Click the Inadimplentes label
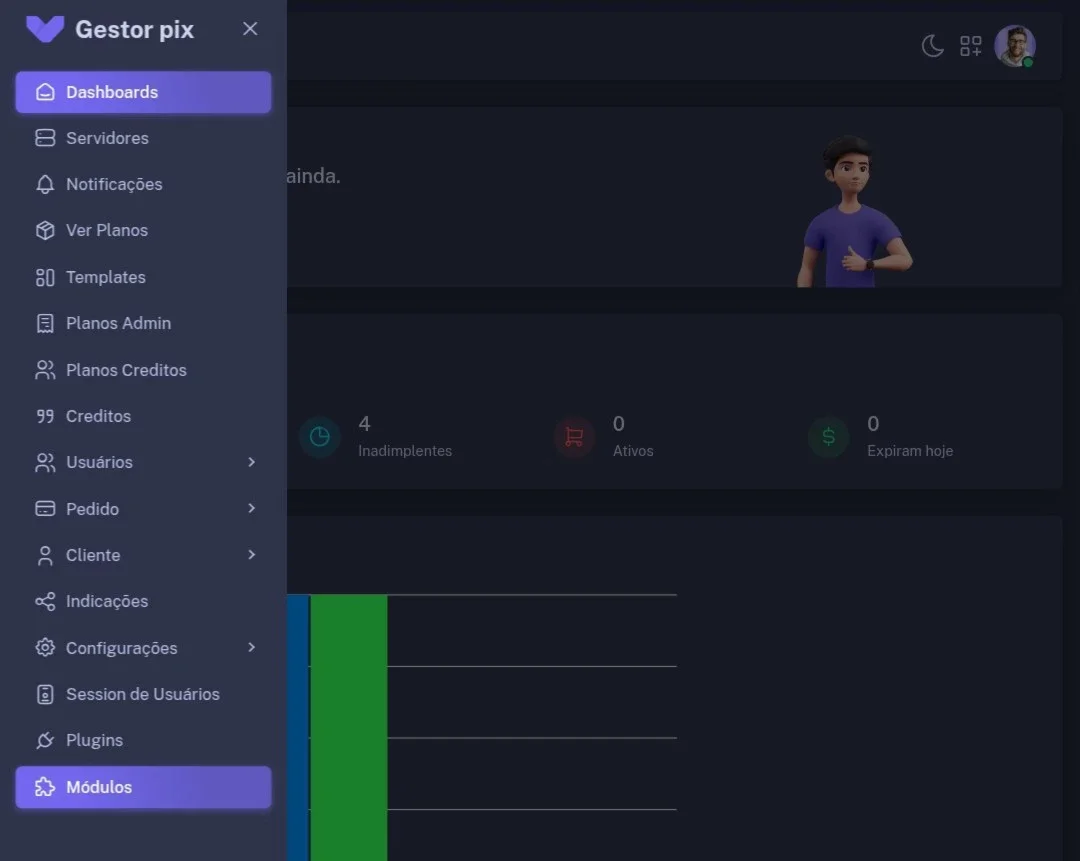Viewport: 1080px width, 861px height. (x=405, y=450)
